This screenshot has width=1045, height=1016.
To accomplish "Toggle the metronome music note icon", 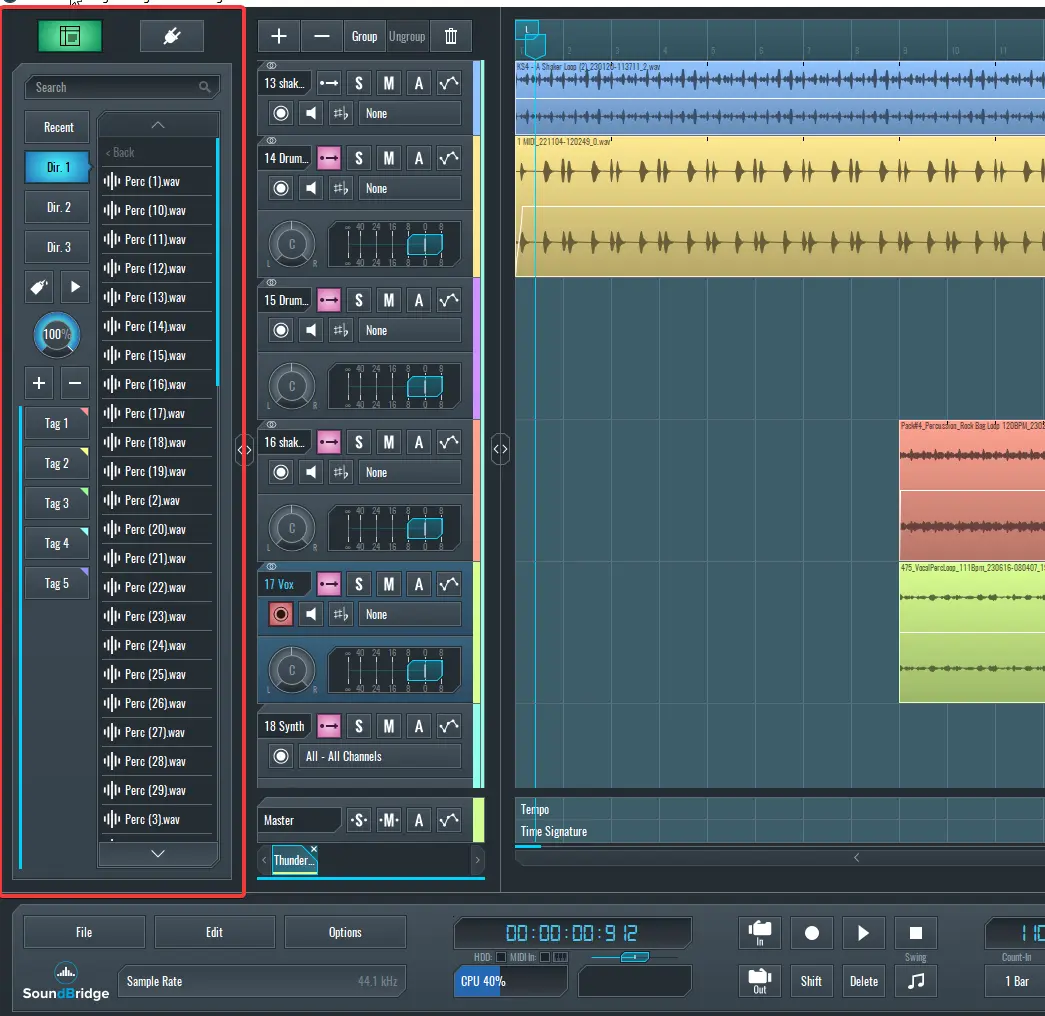I will (916, 981).
